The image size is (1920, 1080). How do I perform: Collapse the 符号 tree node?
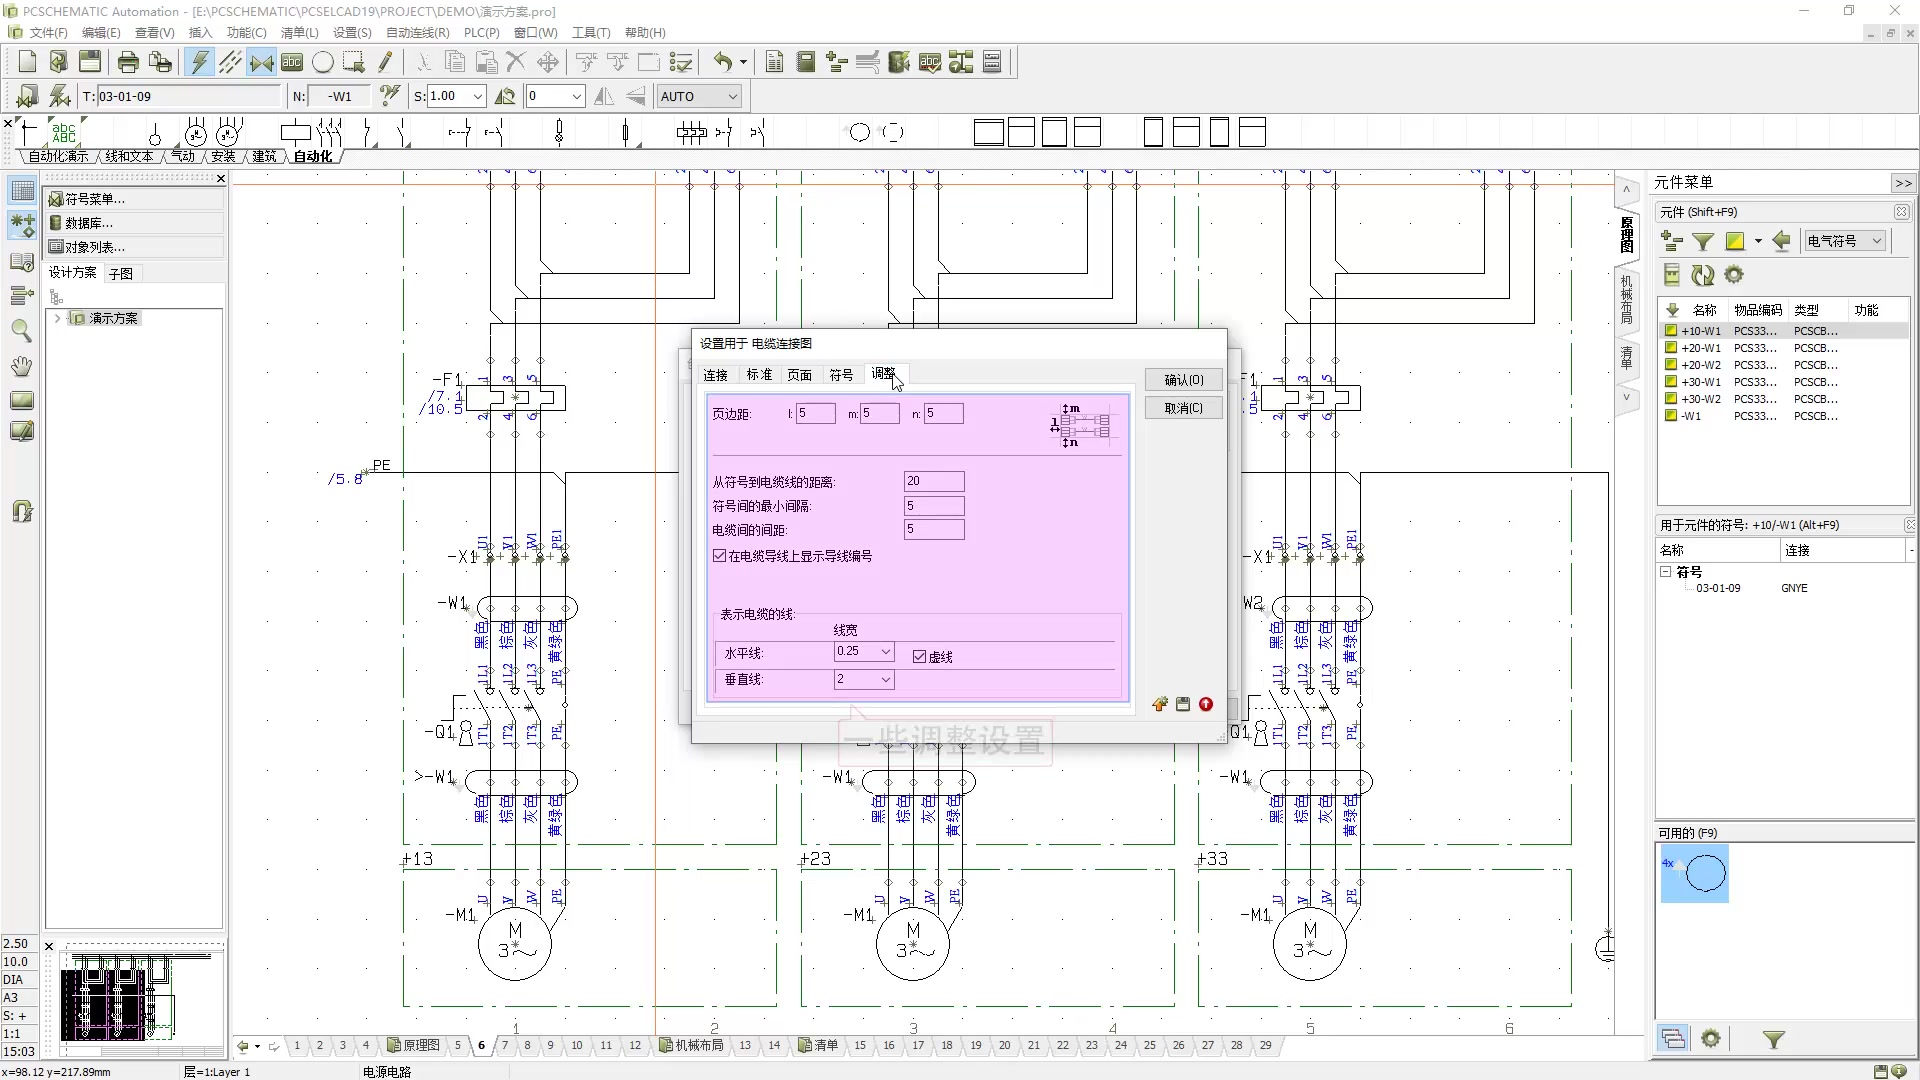pyautogui.click(x=1666, y=572)
